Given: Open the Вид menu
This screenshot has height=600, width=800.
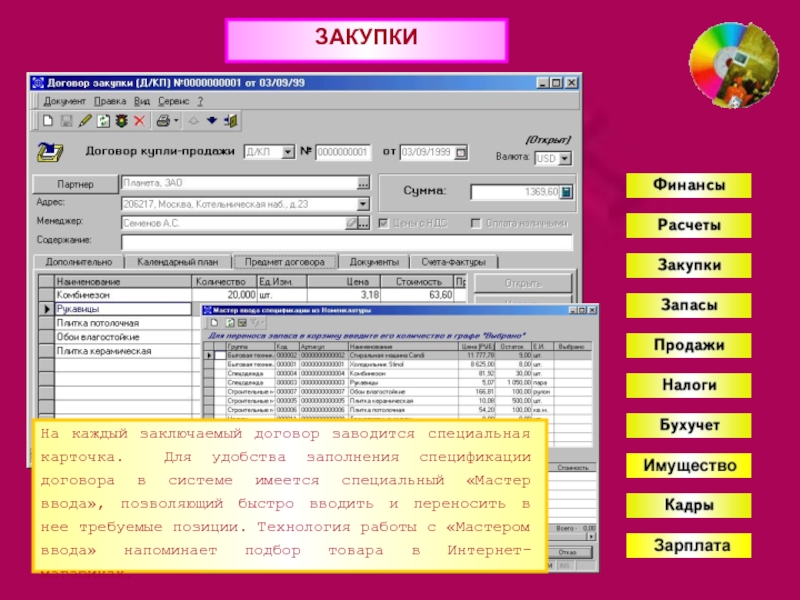Looking at the screenshot, I should pos(142,101).
